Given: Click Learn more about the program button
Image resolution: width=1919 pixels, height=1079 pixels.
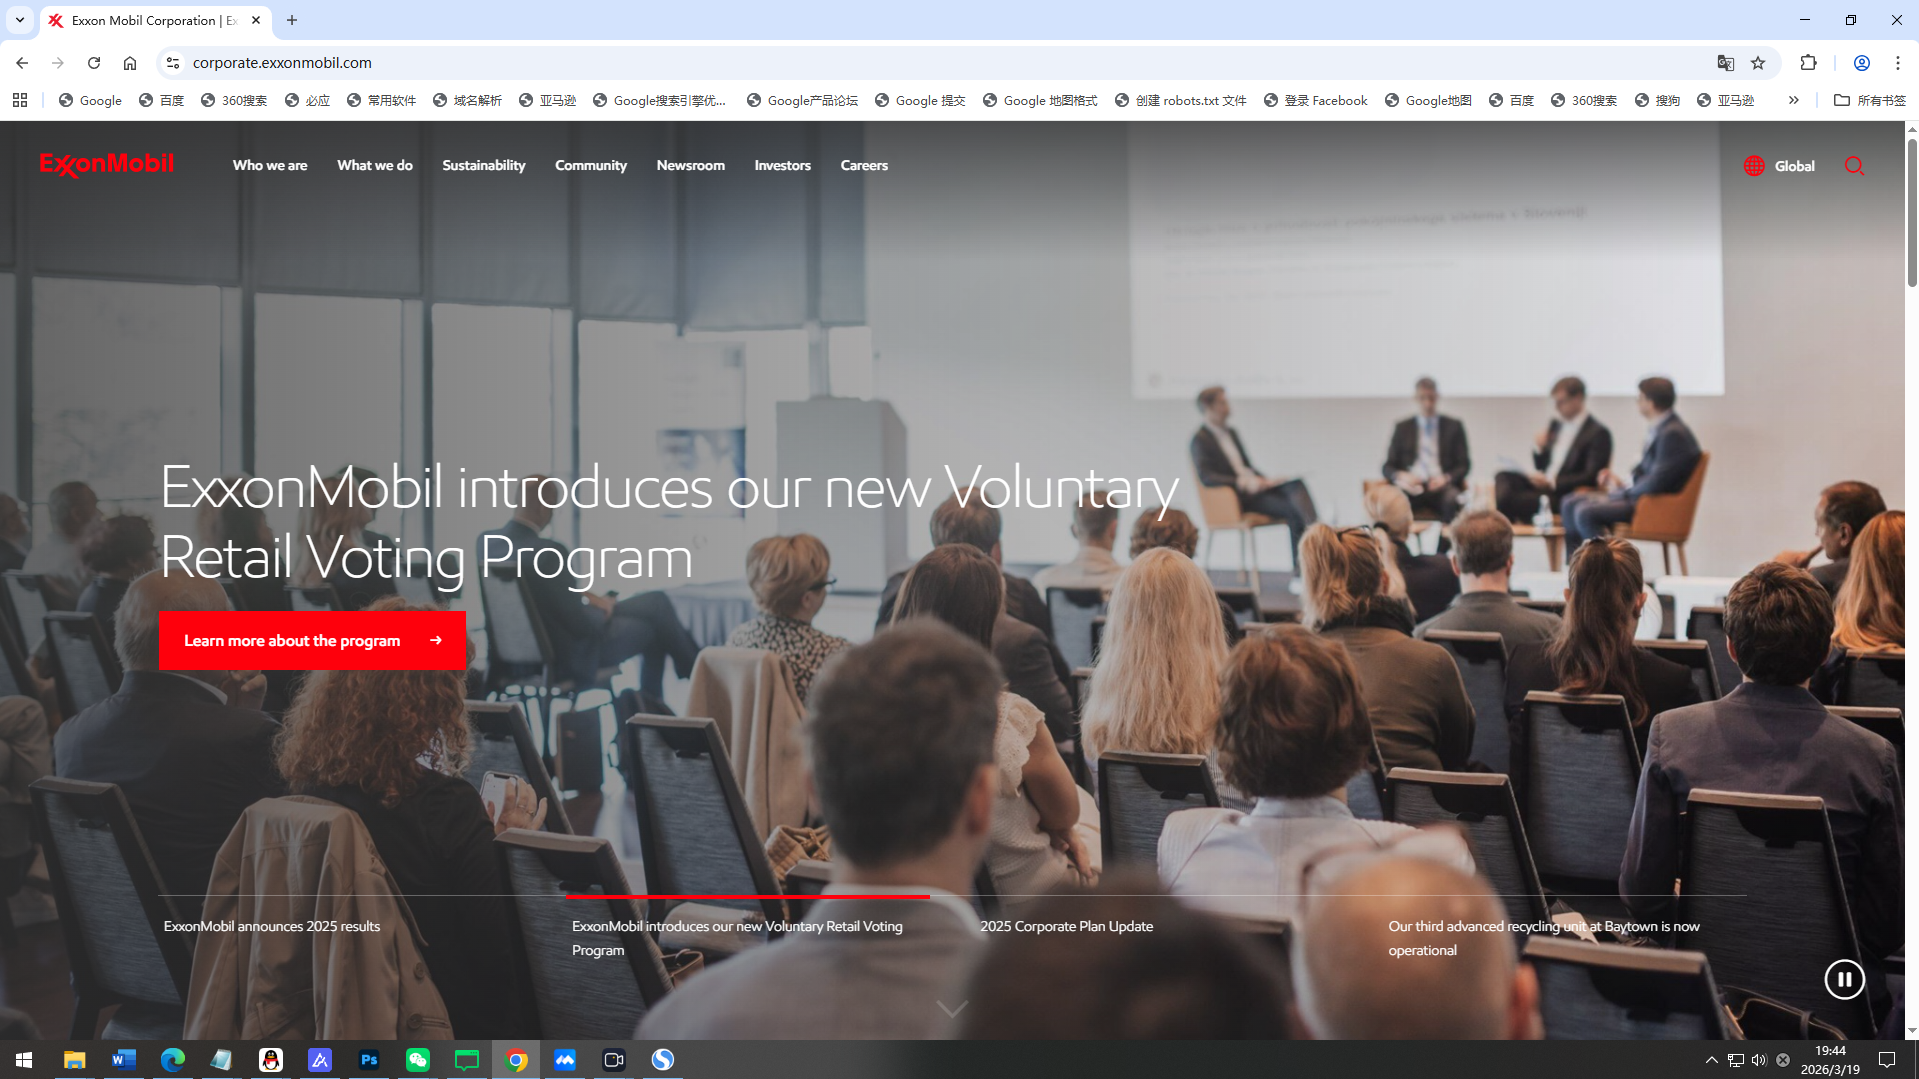Looking at the screenshot, I should 312,640.
